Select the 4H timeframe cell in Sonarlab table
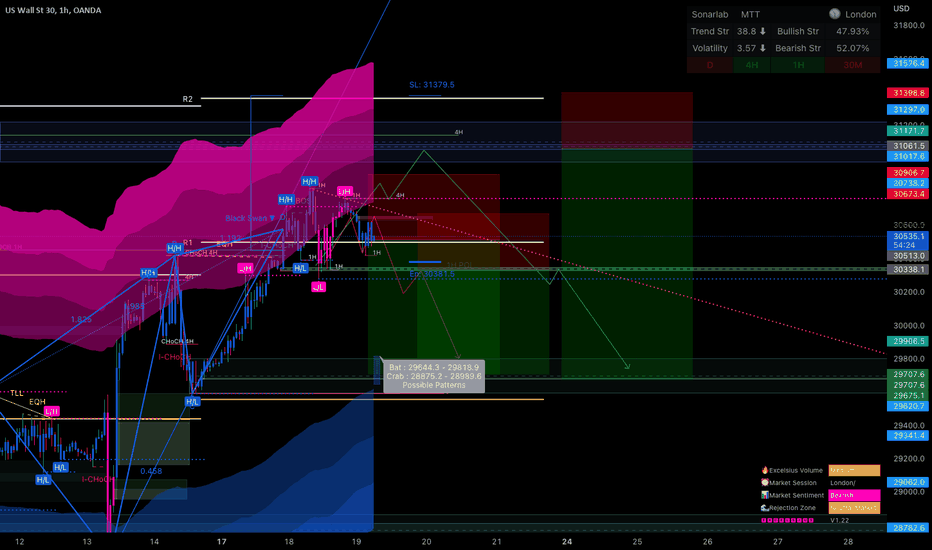The image size is (932, 550). (x=752, y=65)
